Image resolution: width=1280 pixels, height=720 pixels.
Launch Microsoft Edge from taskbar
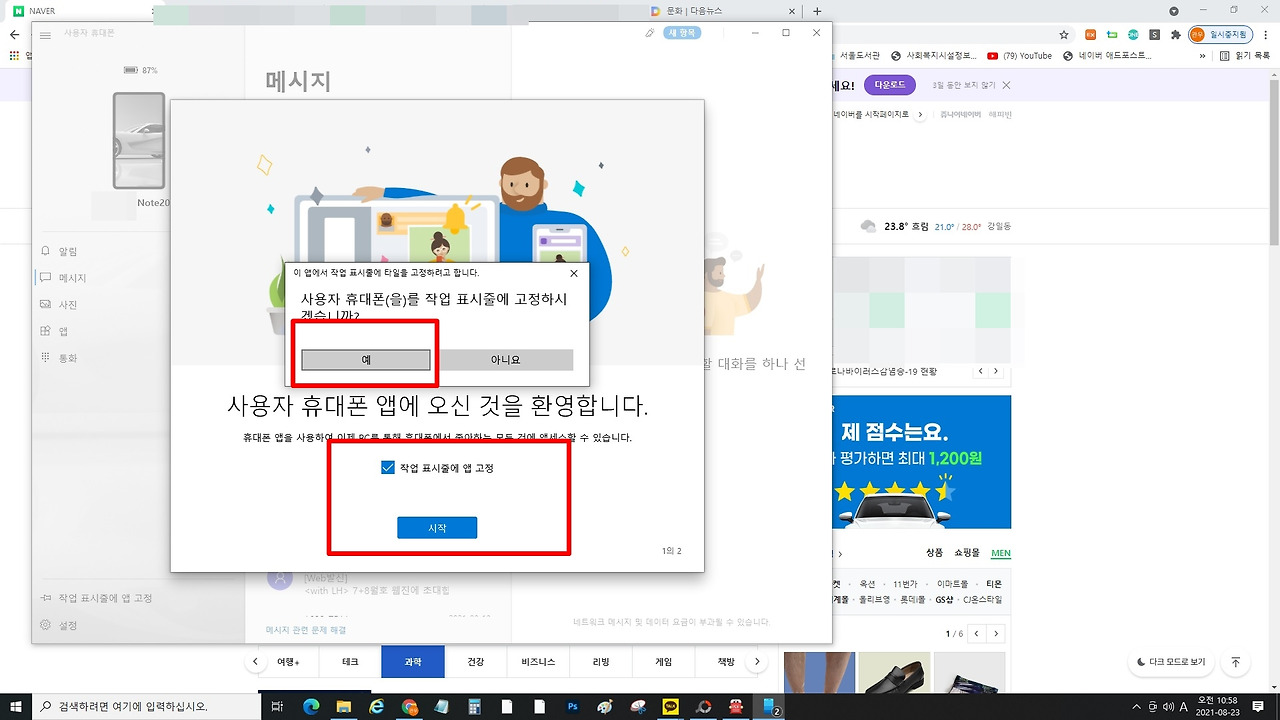311,706
